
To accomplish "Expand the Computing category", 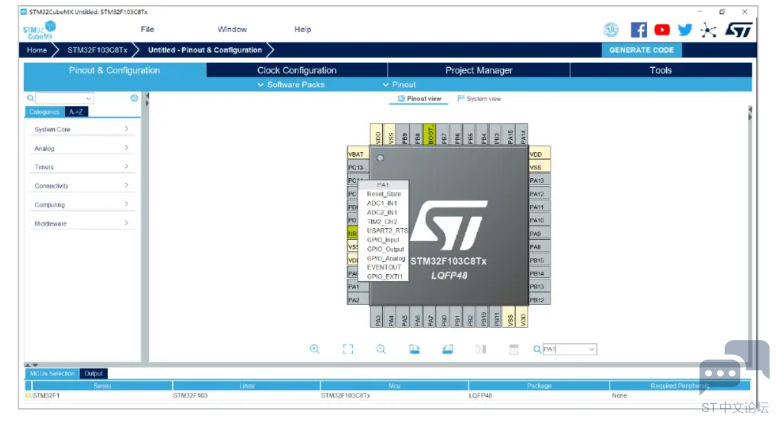I will point(80,204).
